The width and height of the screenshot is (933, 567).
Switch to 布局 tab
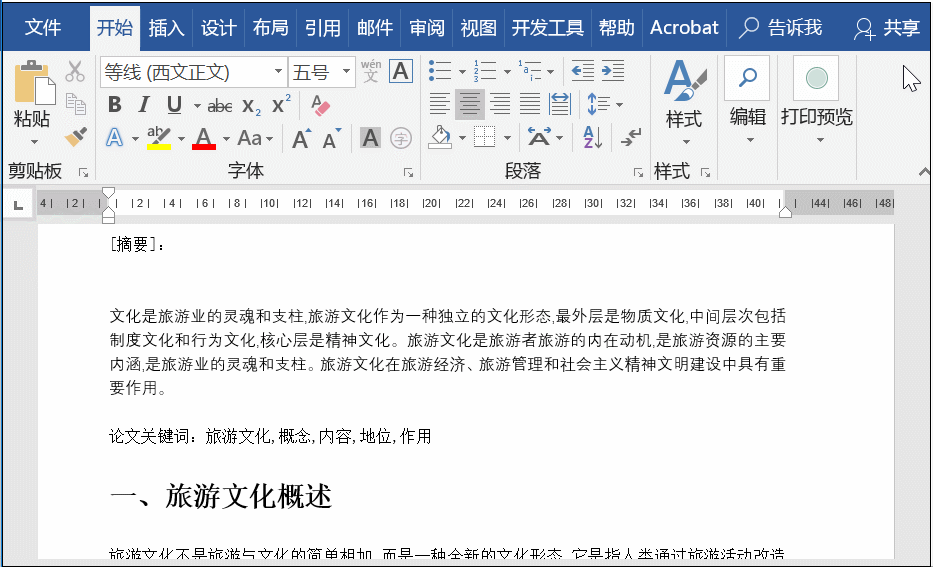point(271,27)
